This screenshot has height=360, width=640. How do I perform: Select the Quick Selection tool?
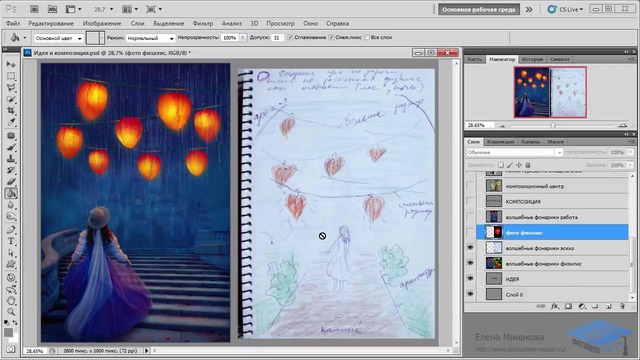(x=11, y=99)
